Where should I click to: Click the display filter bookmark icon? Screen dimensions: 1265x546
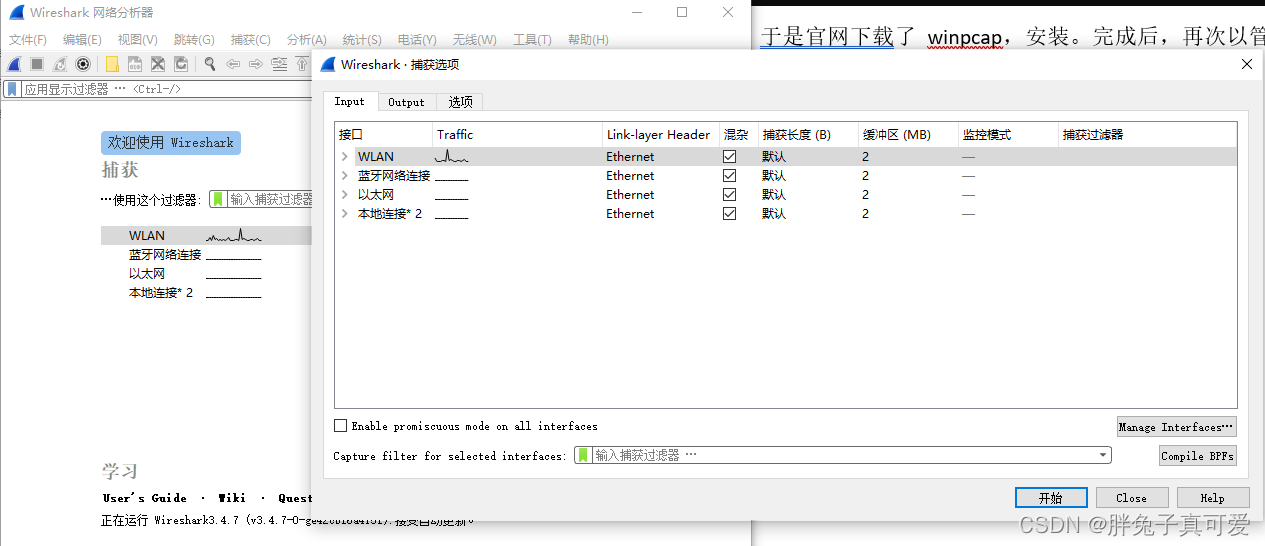click(x=12, y=89)
